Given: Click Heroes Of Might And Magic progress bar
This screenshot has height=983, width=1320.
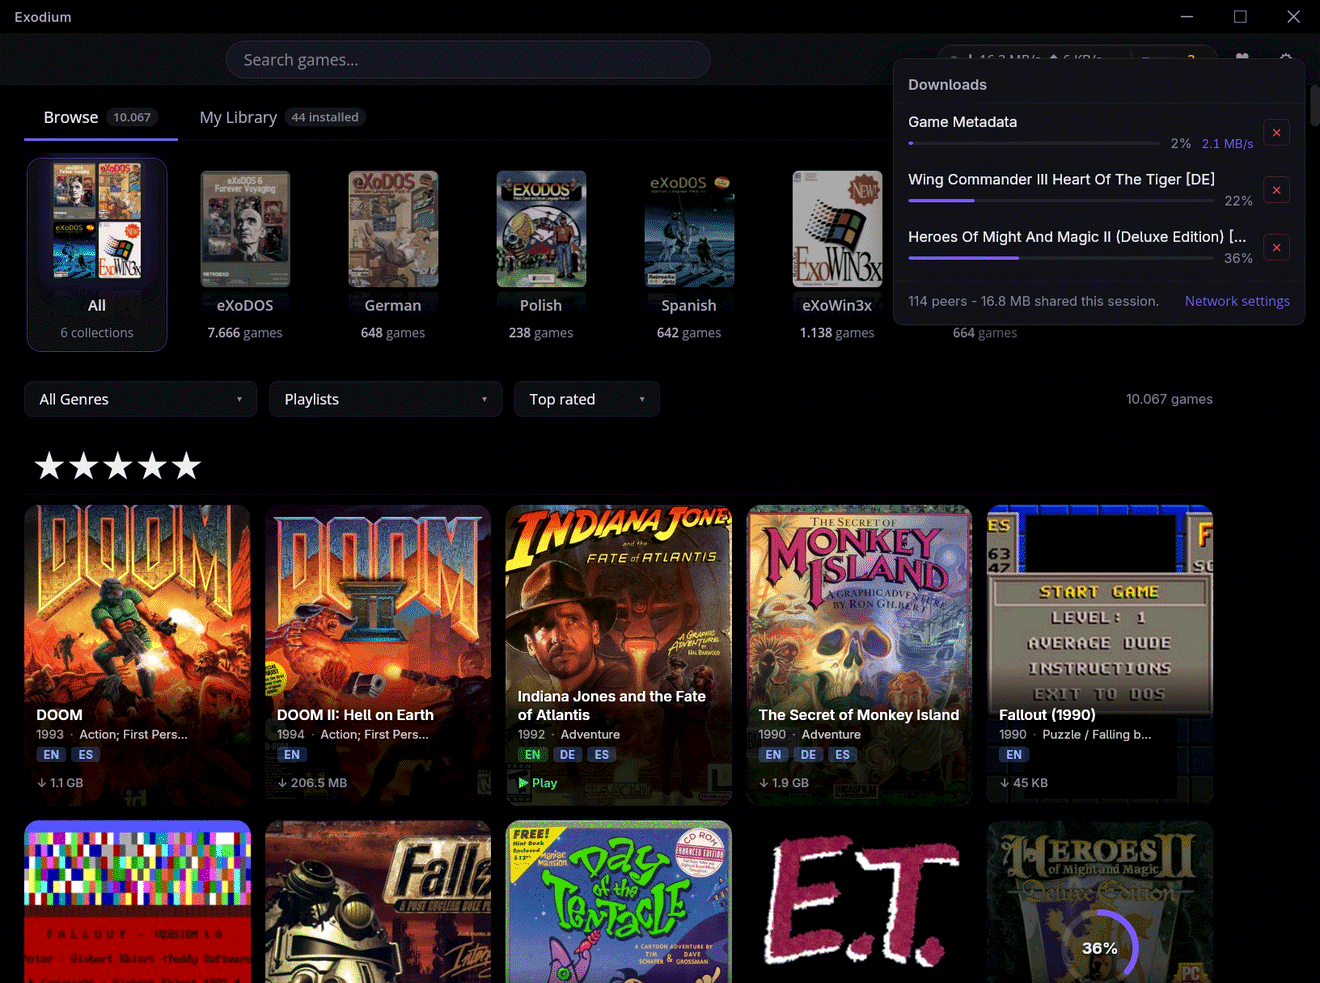Looking at the screenshot, I should [1061, 258].
